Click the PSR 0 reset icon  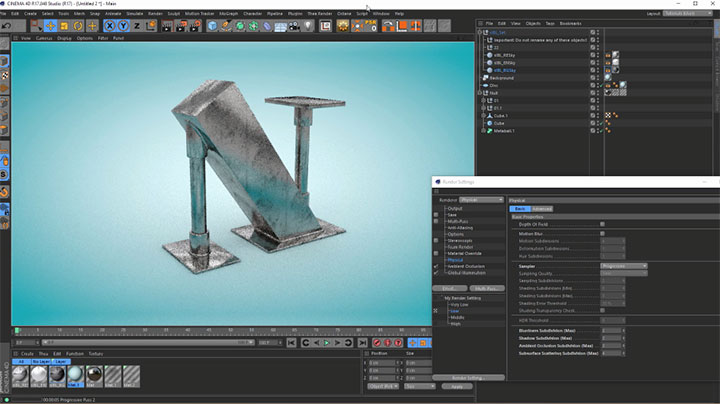(371, 26)
